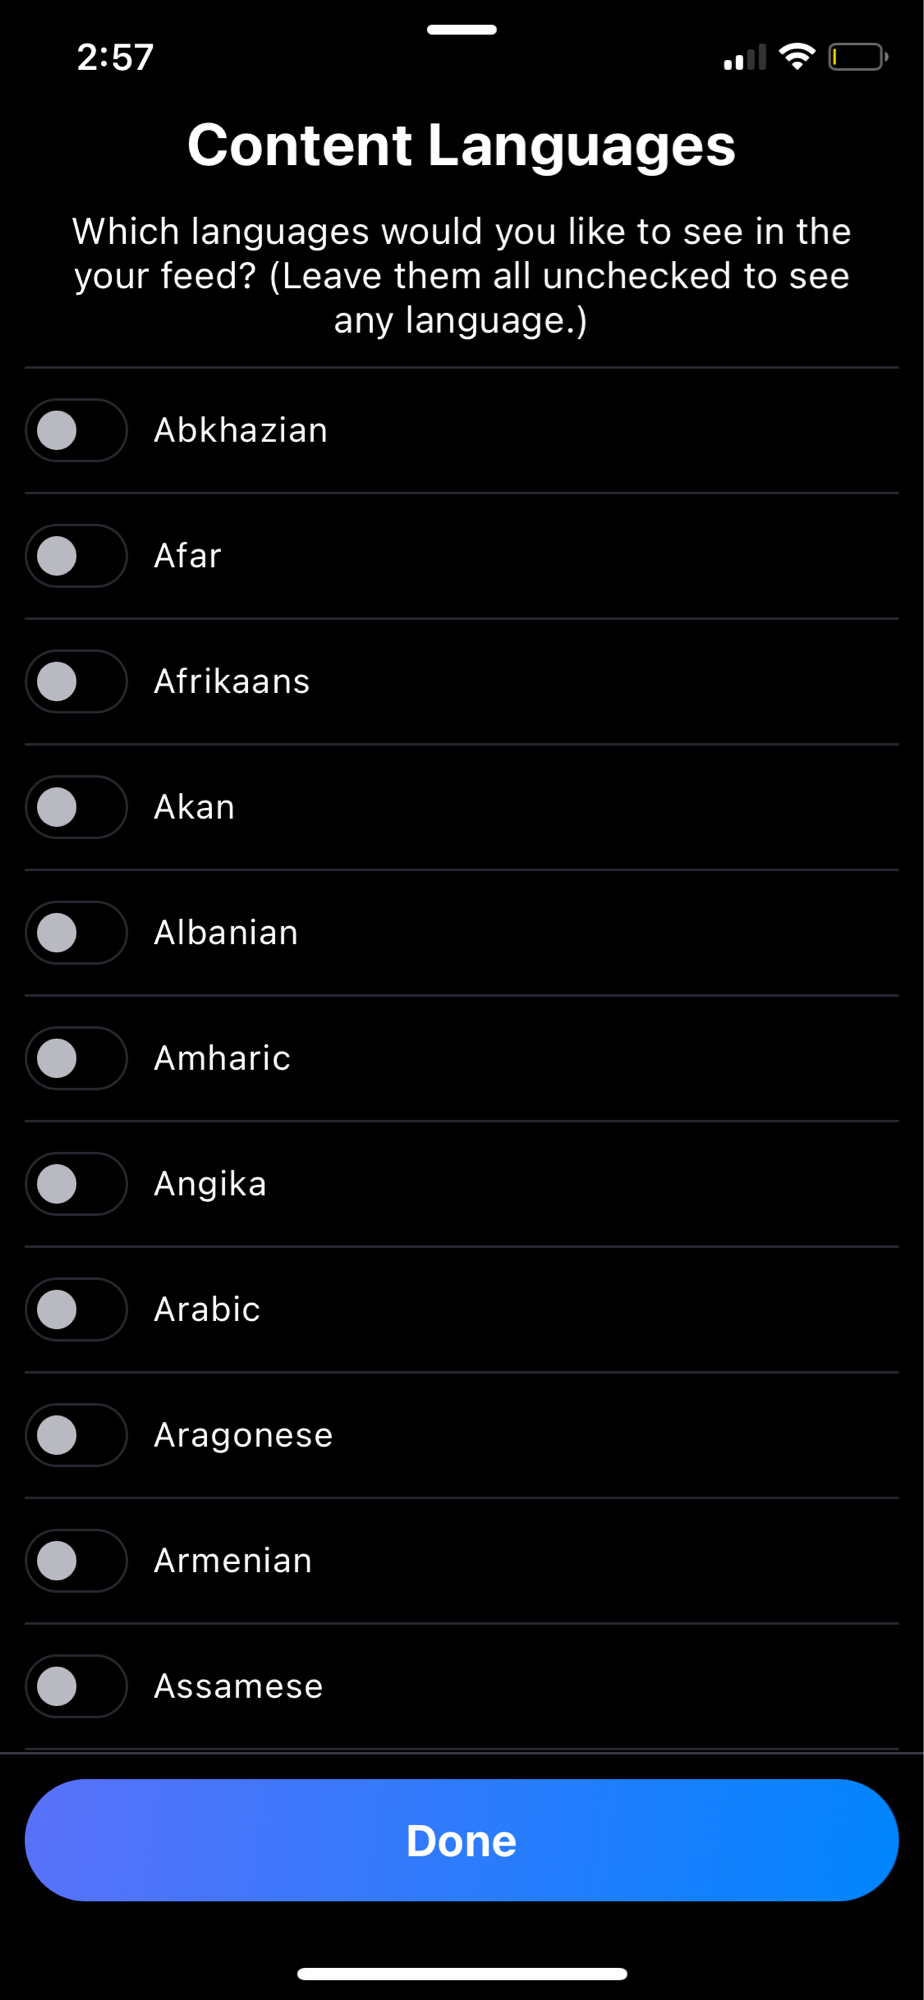Tap the Wi-Fi status icon
Image resolution: width=924 pixels, height=2000 pixels.
797,57
